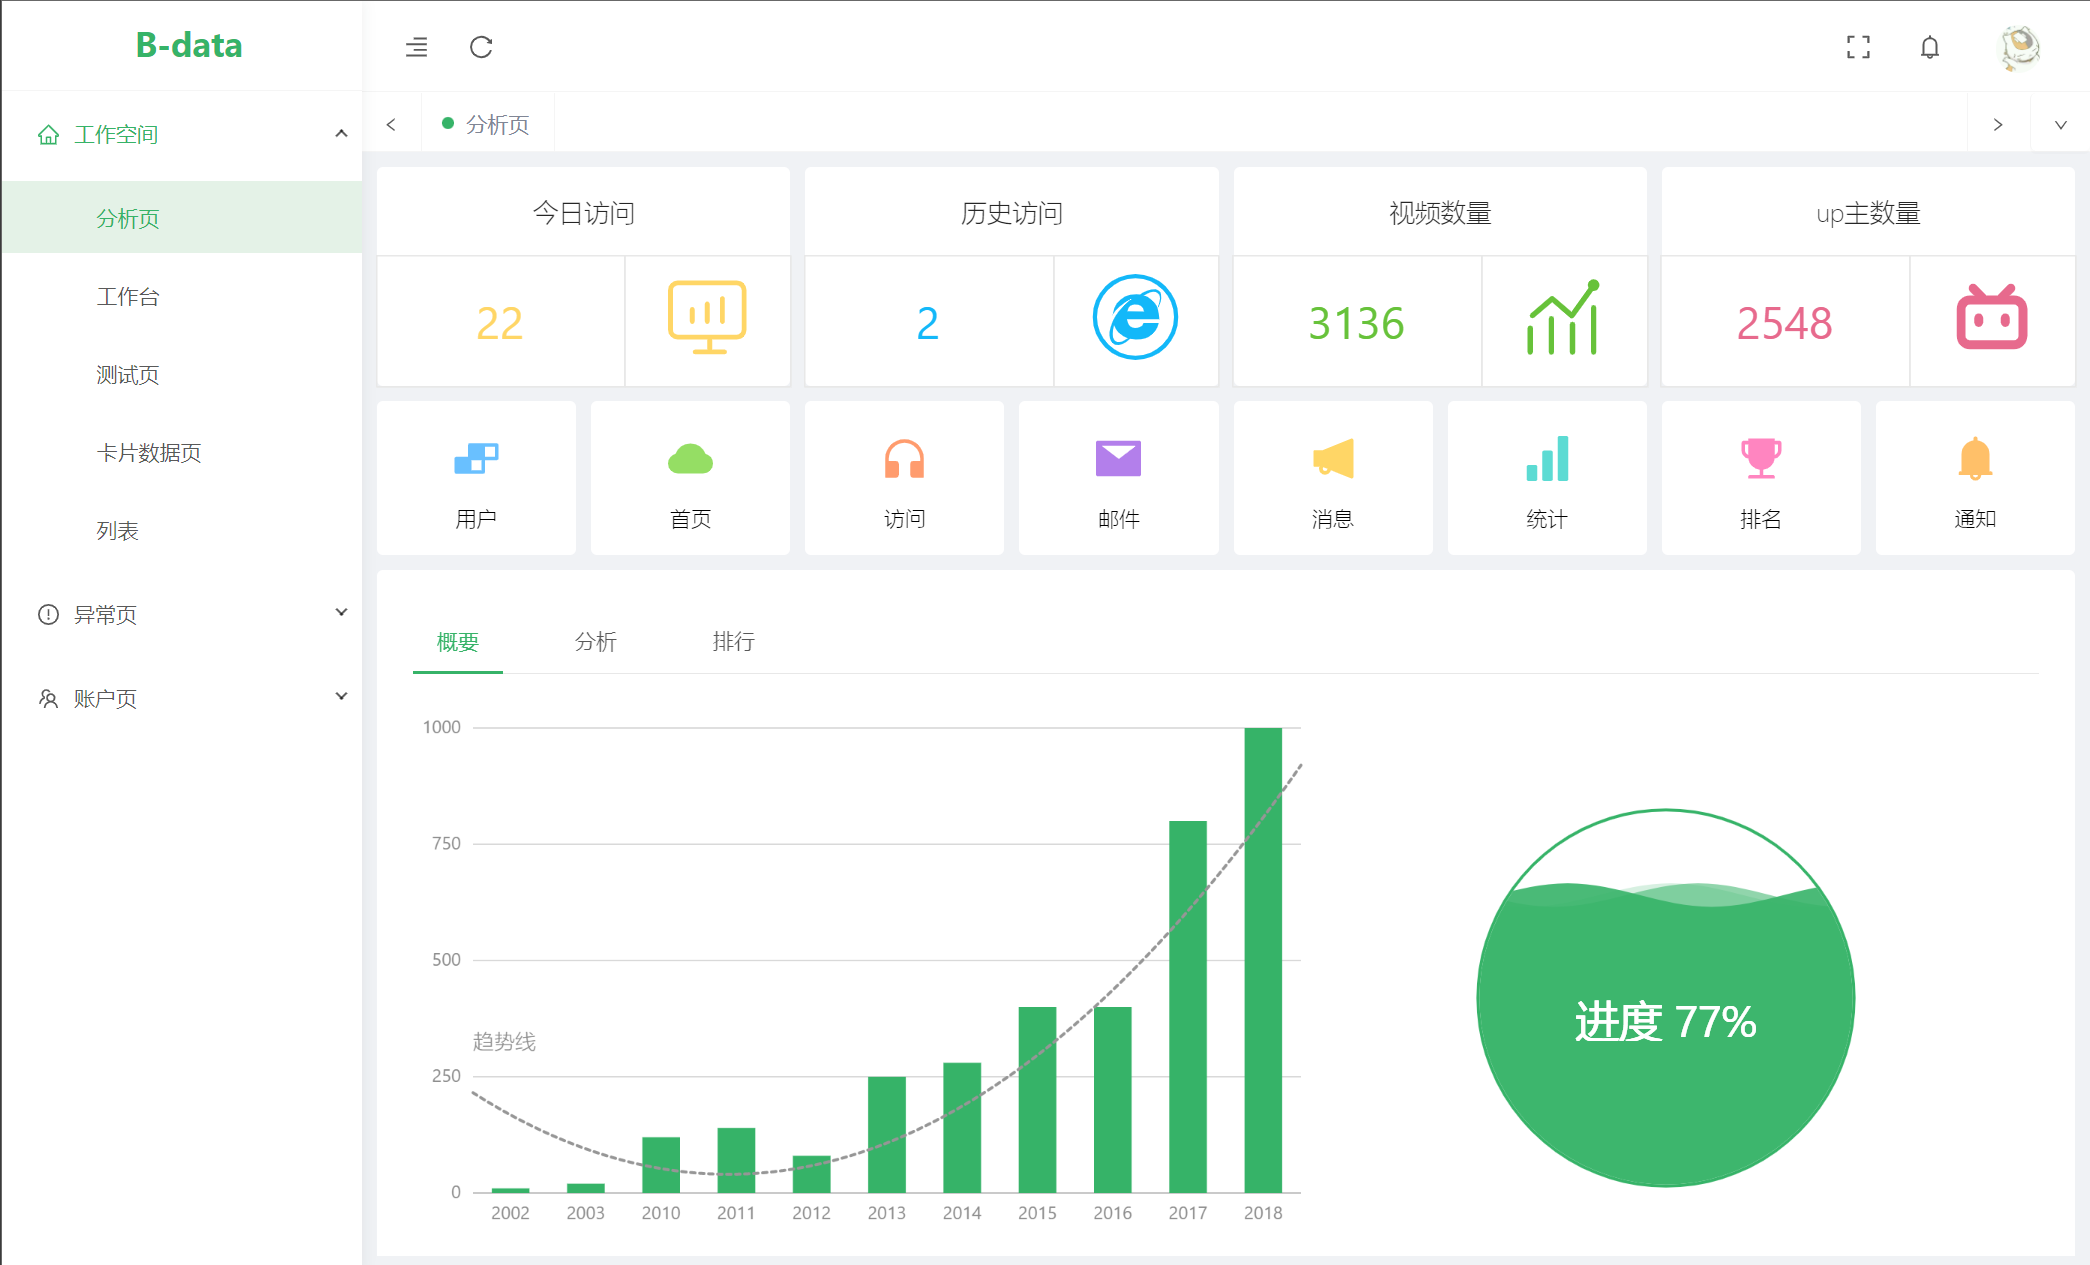Click the value 22 in 今日访问
This screenshot has height=1265, width=2090.
tap(500, 323)
